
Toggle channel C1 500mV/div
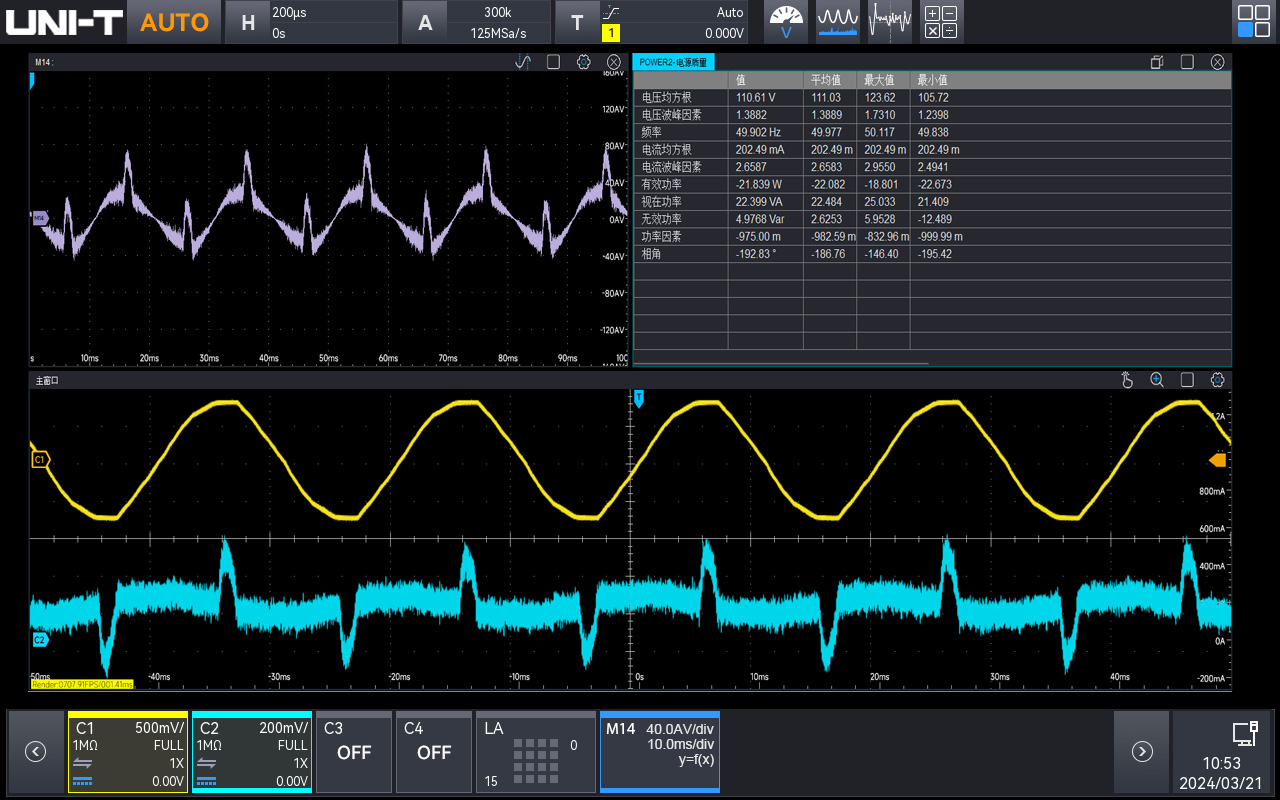point(127,752)
